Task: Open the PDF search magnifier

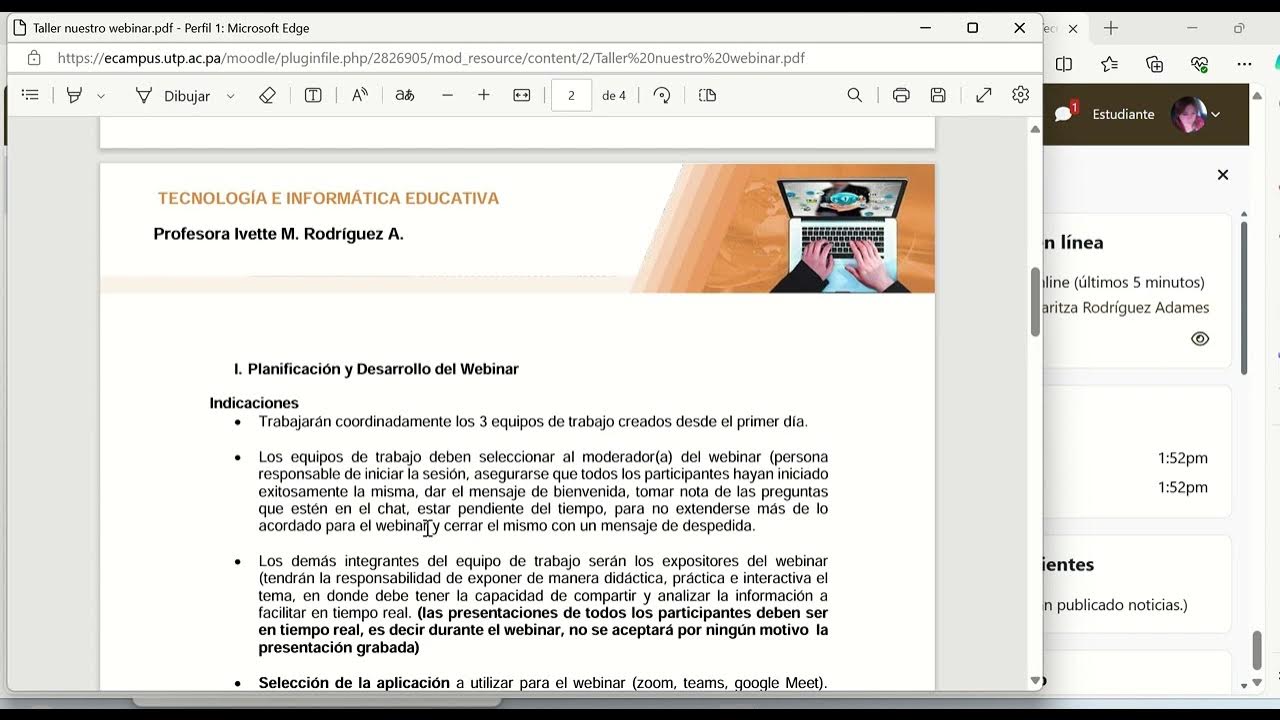Action: click(x=854, y=95)
